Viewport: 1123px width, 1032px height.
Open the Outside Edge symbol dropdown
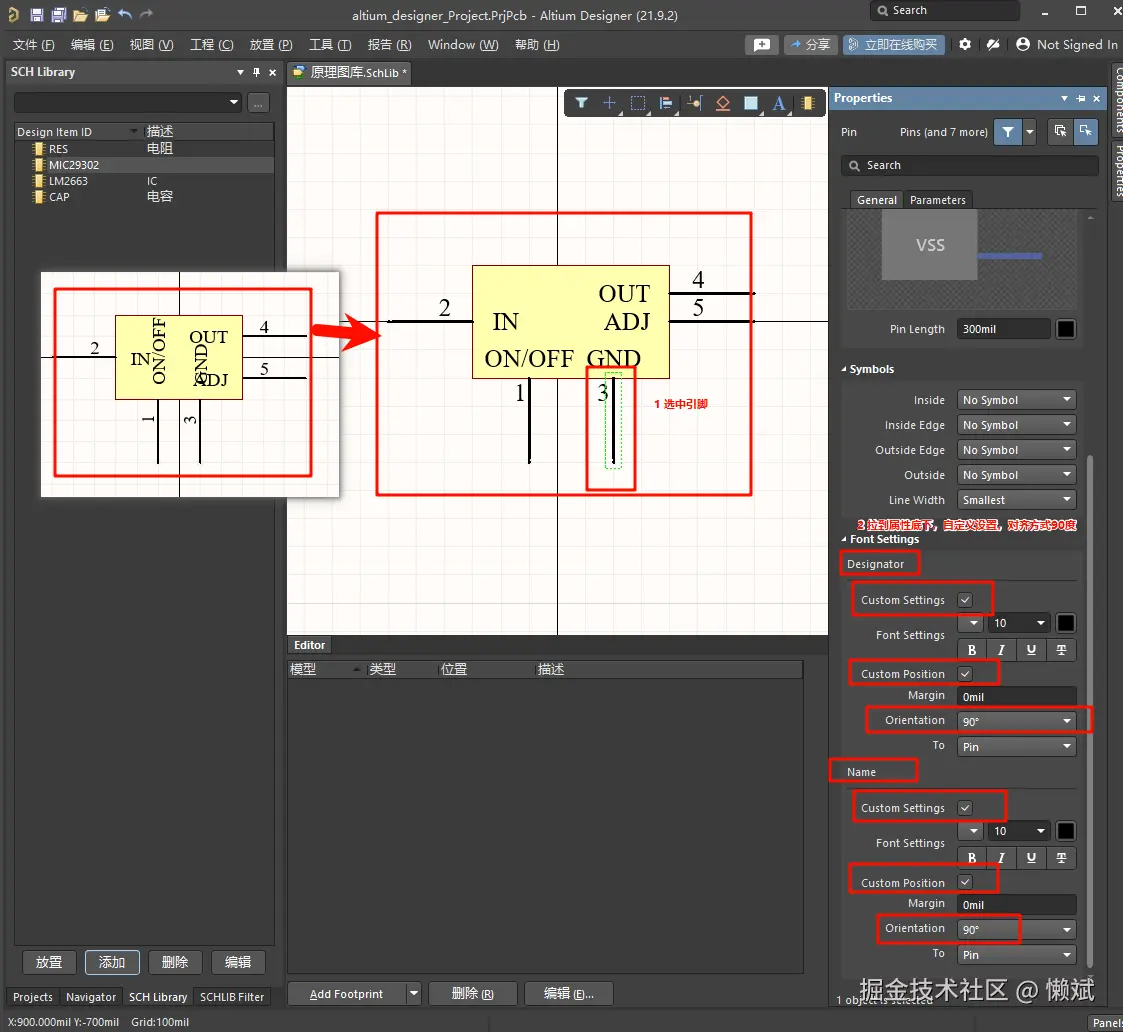(1017, 450)
